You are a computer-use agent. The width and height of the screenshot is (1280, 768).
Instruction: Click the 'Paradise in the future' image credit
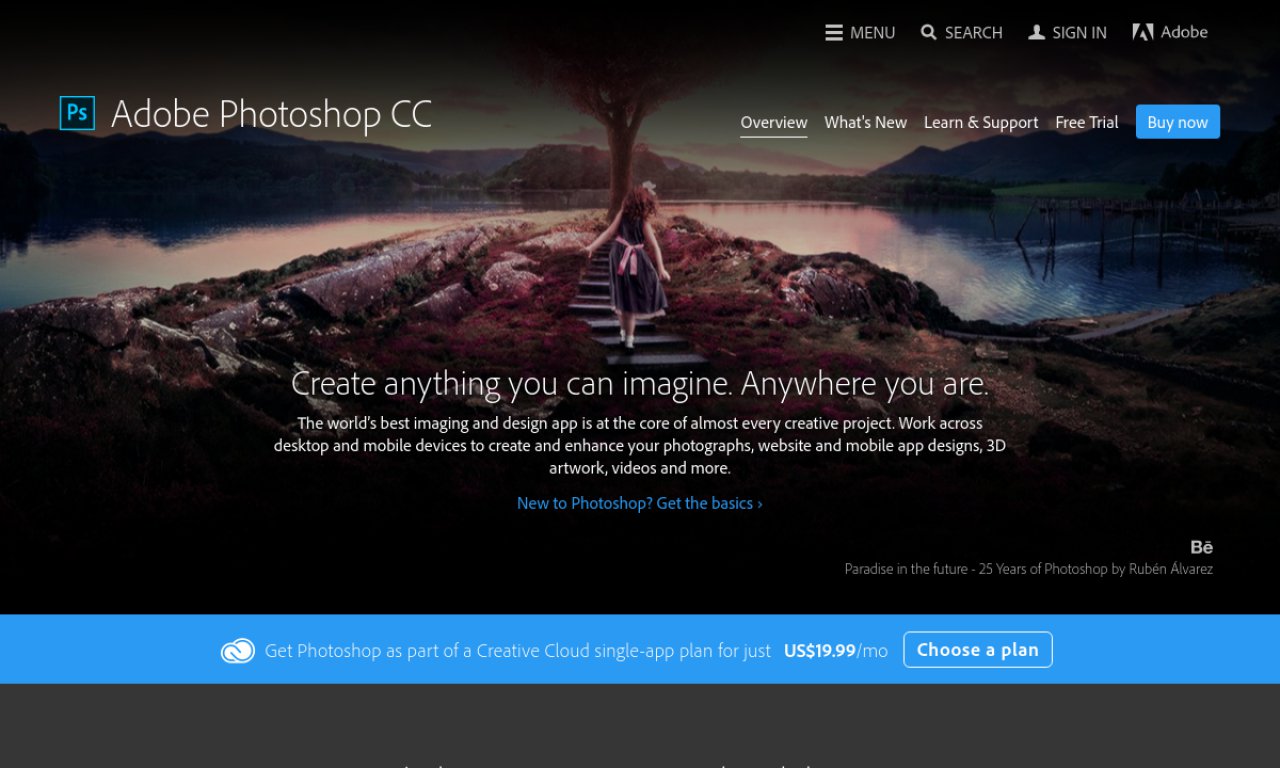point(1028,569)
